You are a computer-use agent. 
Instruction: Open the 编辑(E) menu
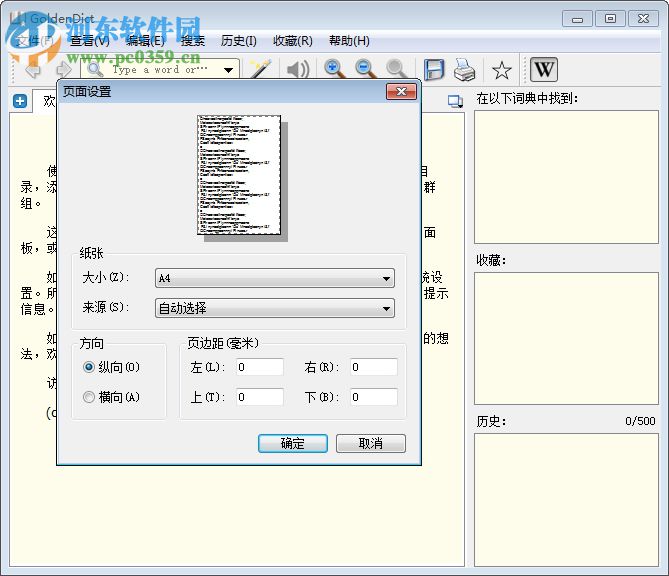(145, 41)
